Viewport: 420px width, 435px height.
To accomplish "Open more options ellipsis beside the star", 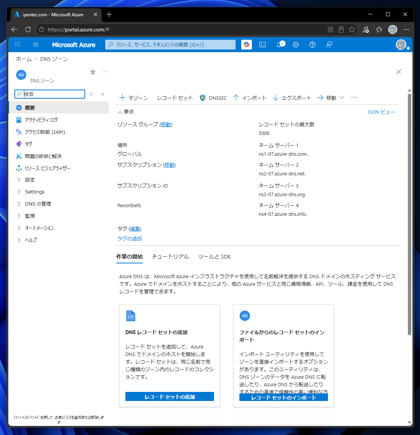I will 105,72.
